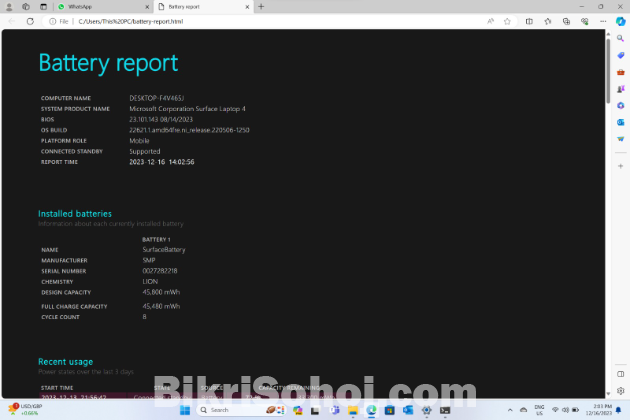
Task: Refresh the page
Action: [x=30, y=21]
